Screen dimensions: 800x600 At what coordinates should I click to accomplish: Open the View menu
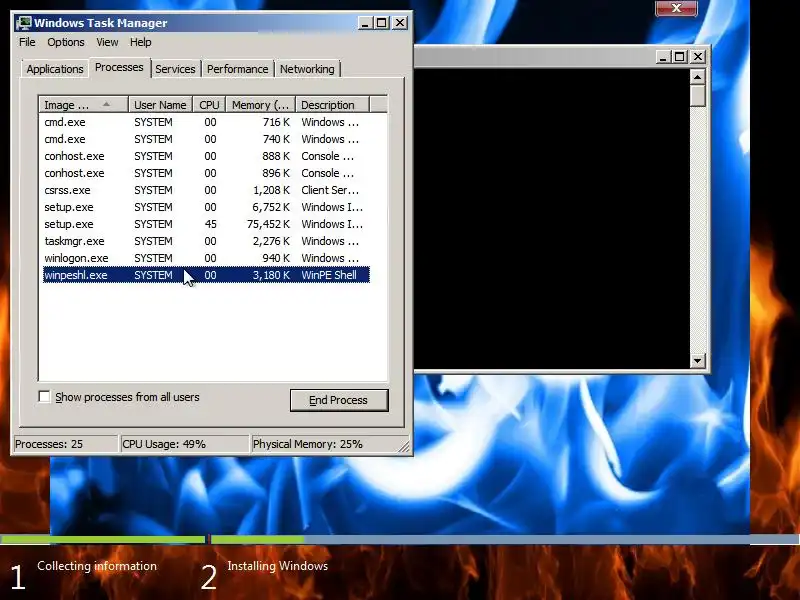pos(107,42)
